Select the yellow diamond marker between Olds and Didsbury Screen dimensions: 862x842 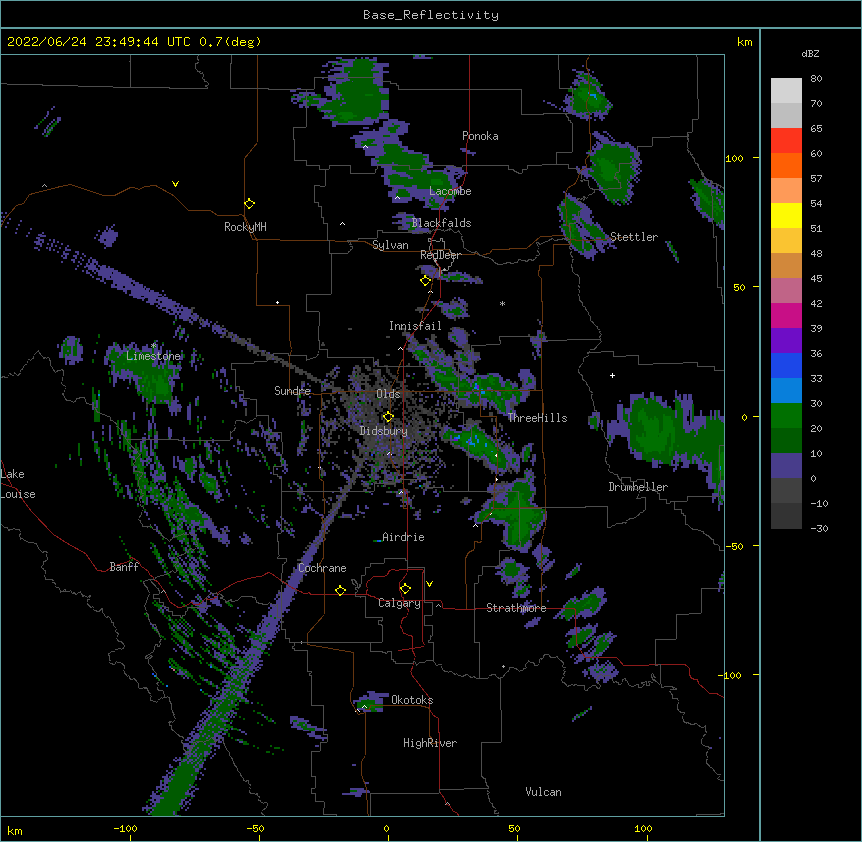pos(388,416)
